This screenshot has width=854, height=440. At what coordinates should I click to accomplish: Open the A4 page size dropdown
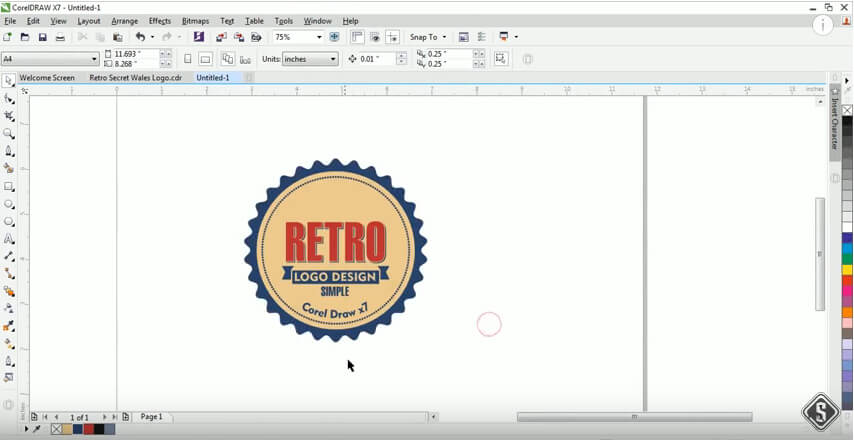pos(94,59)
